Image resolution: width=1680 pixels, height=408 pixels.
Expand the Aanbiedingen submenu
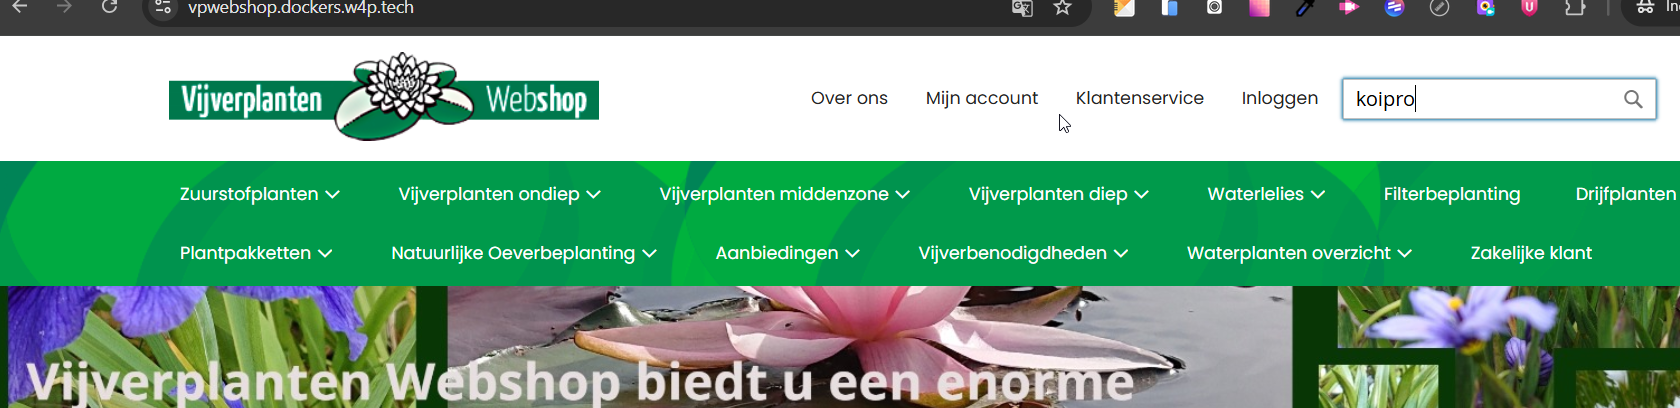[x=787, y=253]
